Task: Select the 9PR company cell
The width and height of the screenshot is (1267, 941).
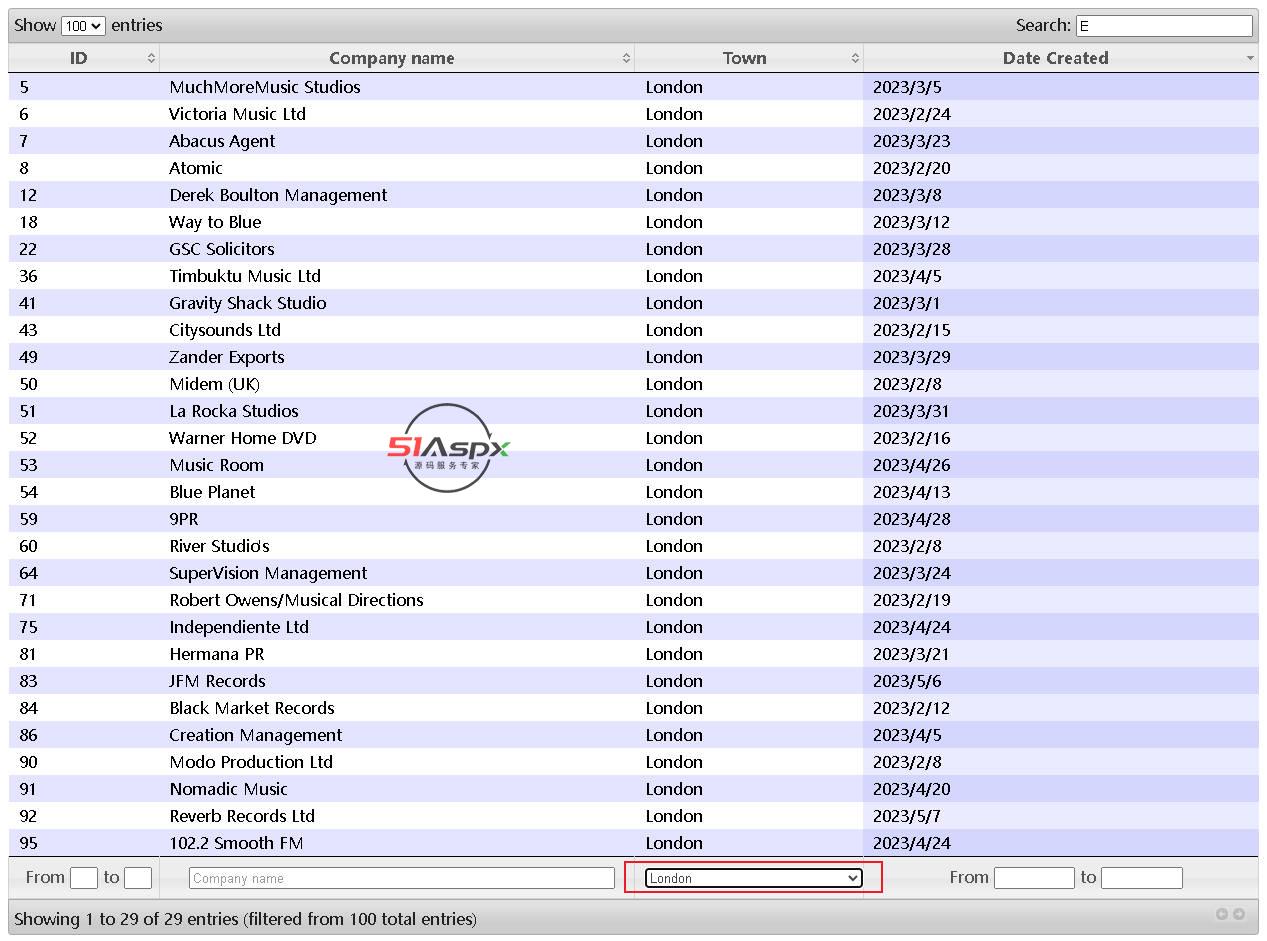Action: click(184, 519)
